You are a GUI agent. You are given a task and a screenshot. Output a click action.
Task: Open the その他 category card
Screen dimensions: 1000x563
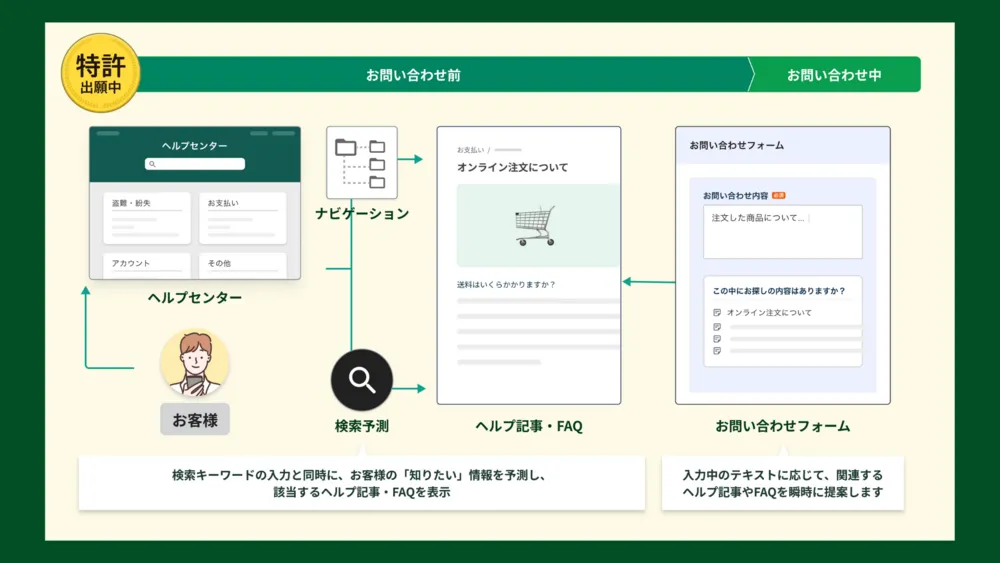click(242, 266)
